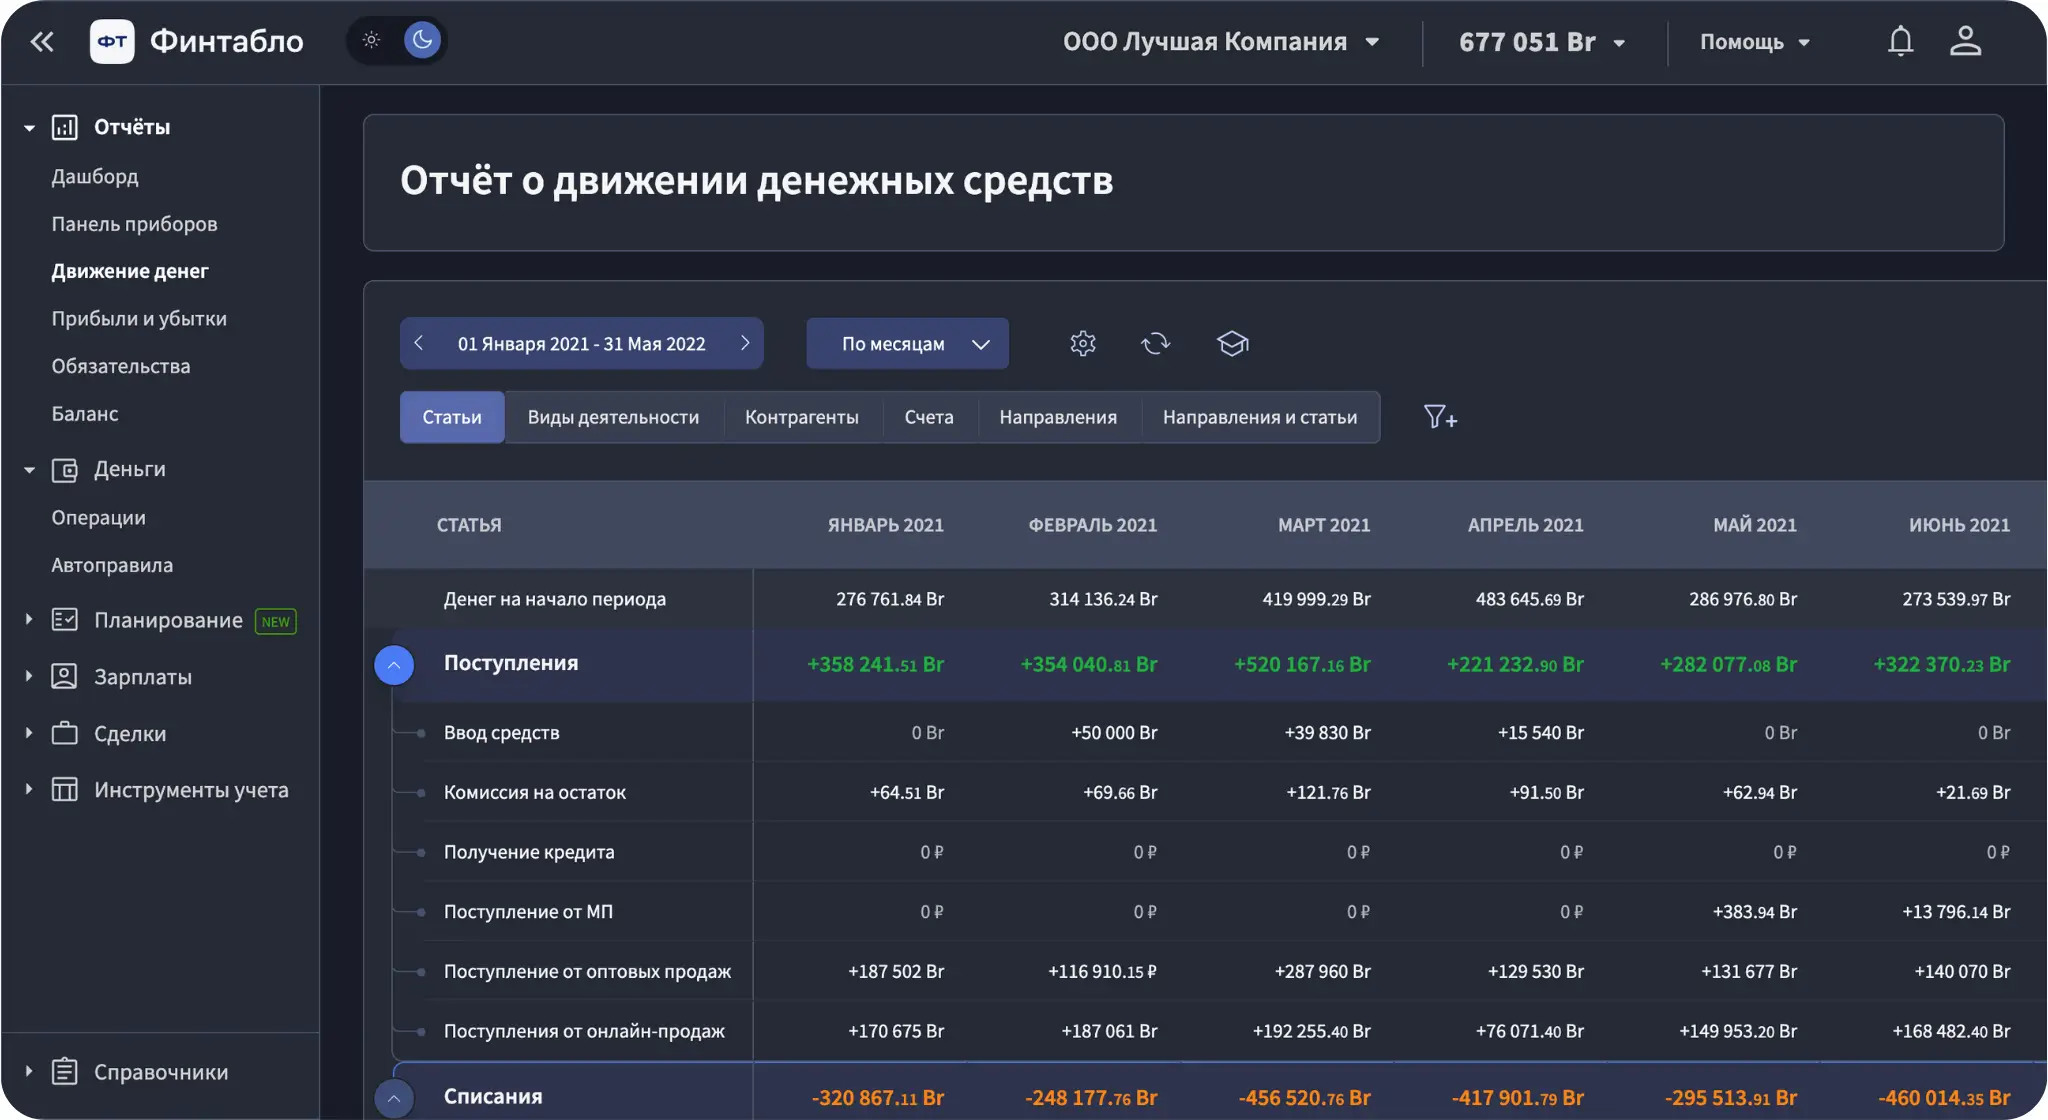Open notifications bell icon
This screenshot has width=2048, height=1120.
1900,41
